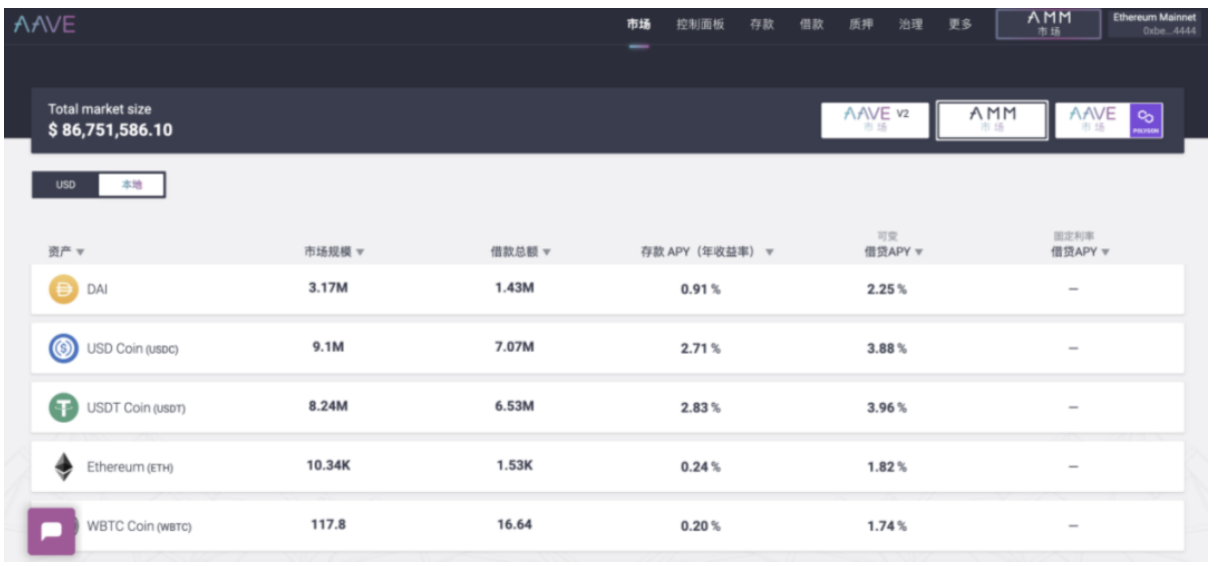The image size is (1218, 566).
Task: Click USDC total borrowed 7.07M
Action: [x=515, y=347]
